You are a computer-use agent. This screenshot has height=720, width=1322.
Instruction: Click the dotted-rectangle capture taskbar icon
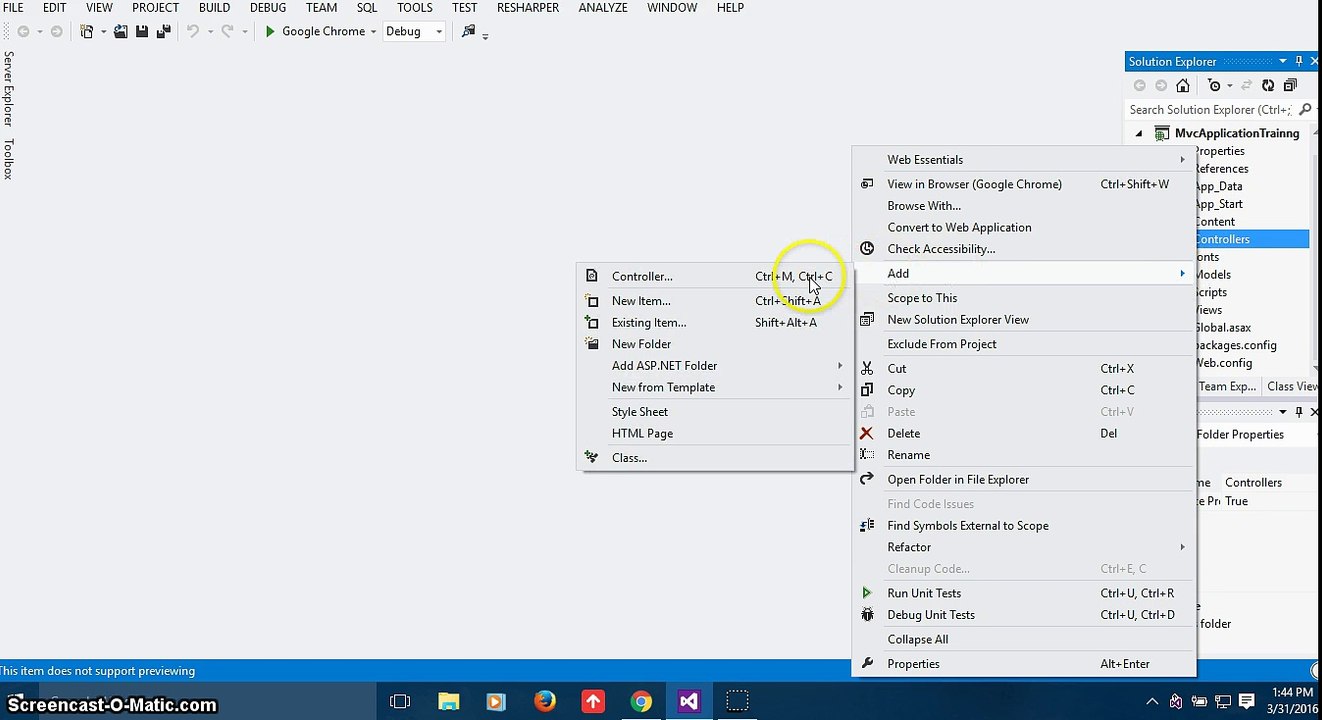[x=737, y=701]
